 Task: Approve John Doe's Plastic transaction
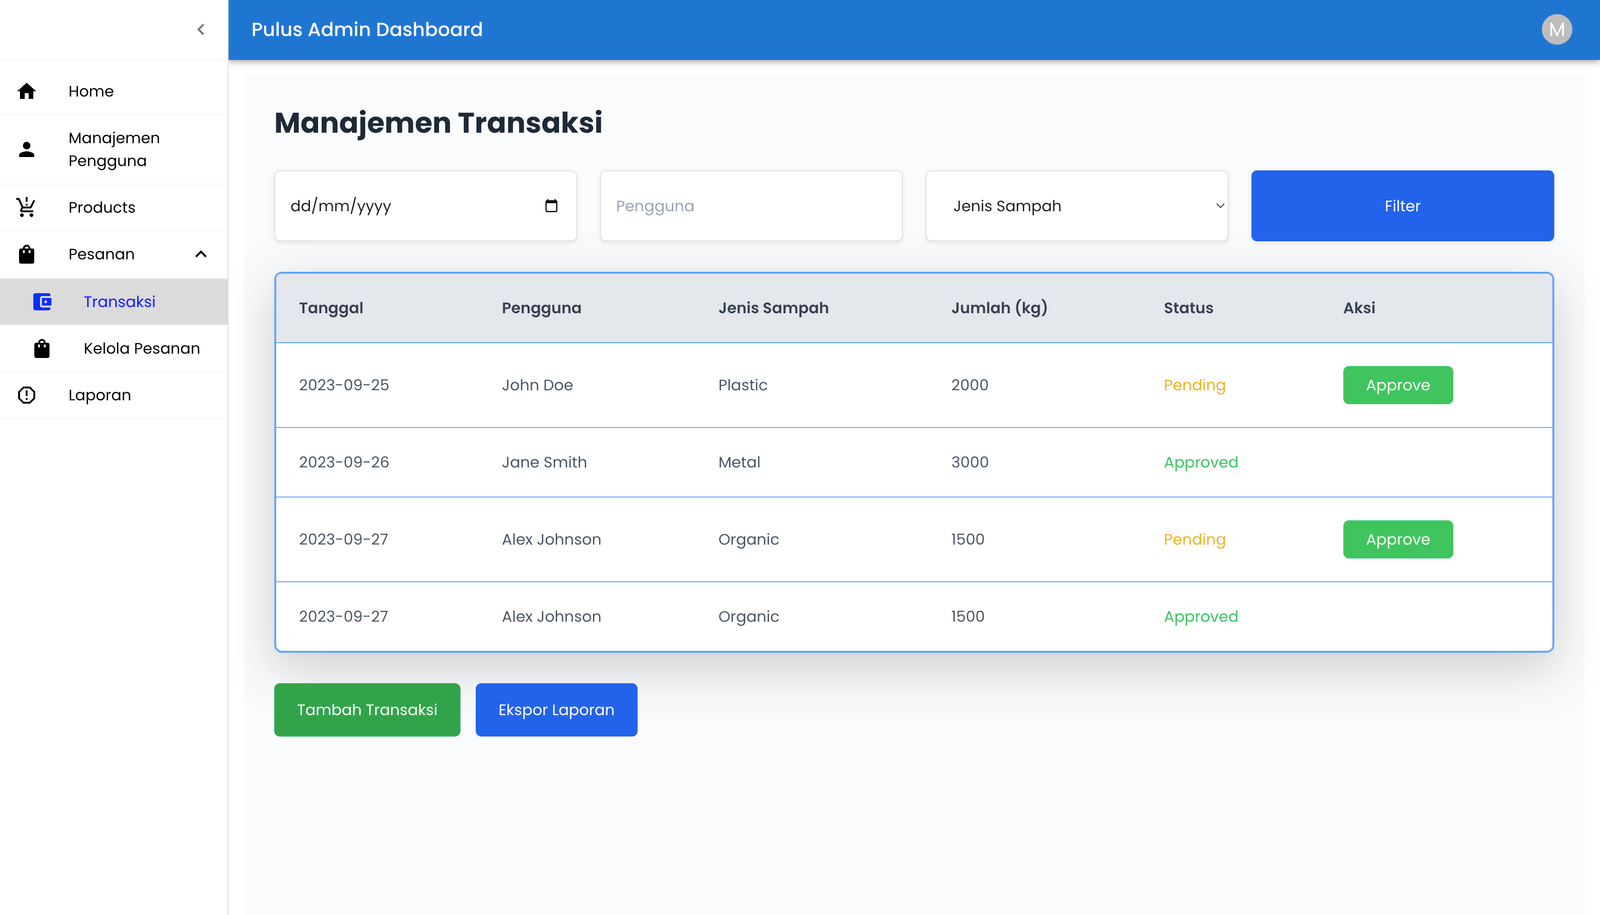coord(1397,385)
